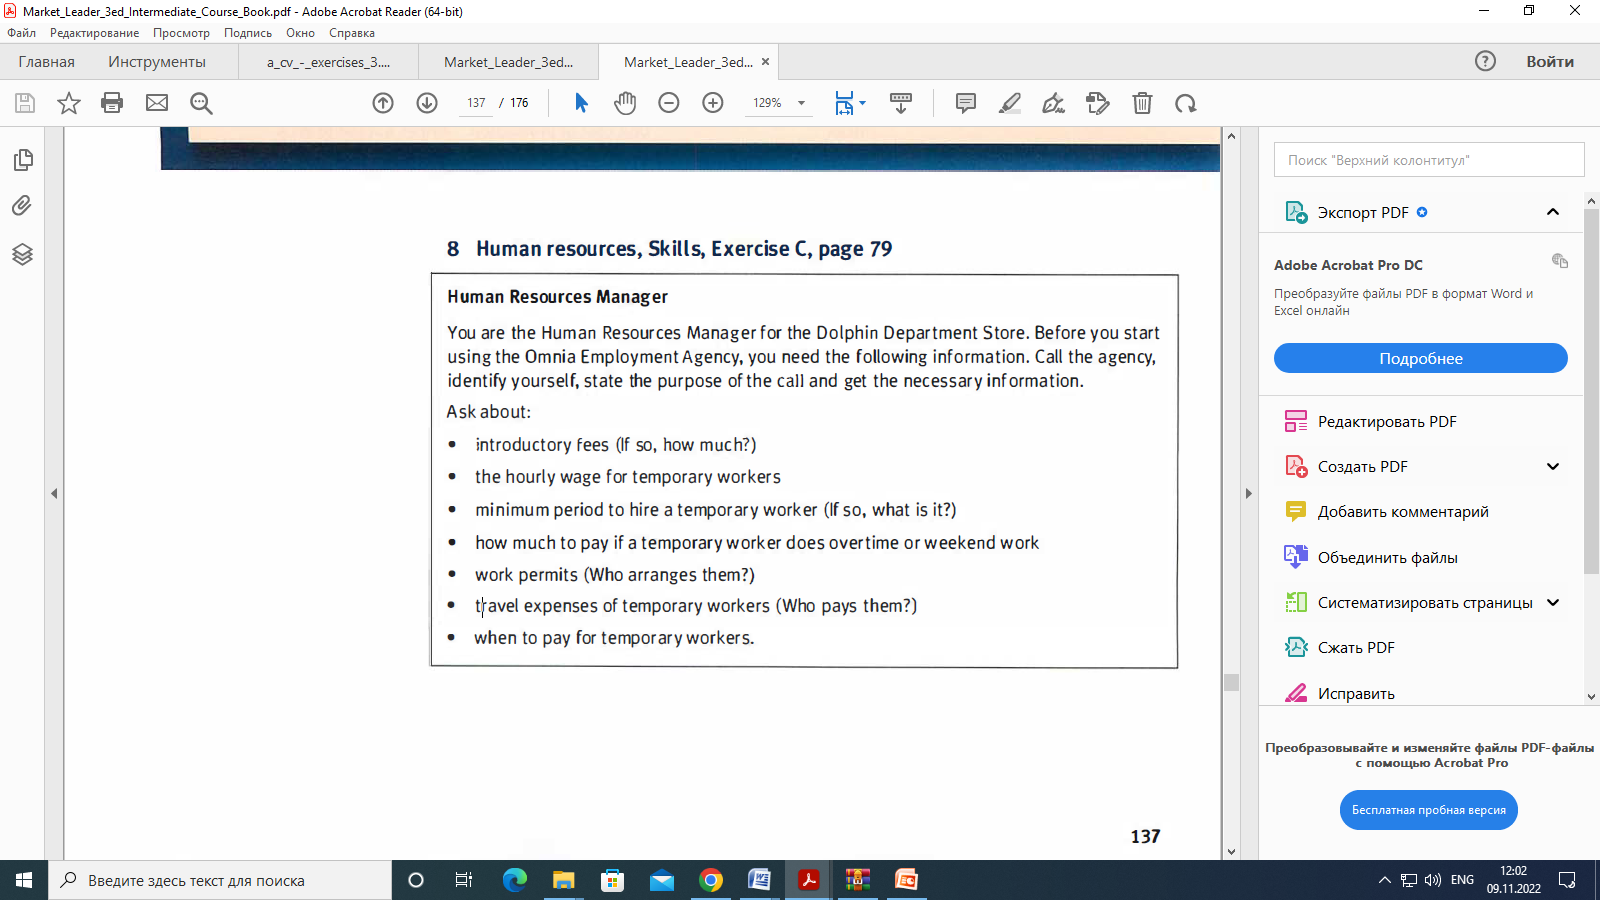The width and height of the screenshot is (1600, 900).
Task: Click the Подробнее button
Action: click(x=1421, y=358)
